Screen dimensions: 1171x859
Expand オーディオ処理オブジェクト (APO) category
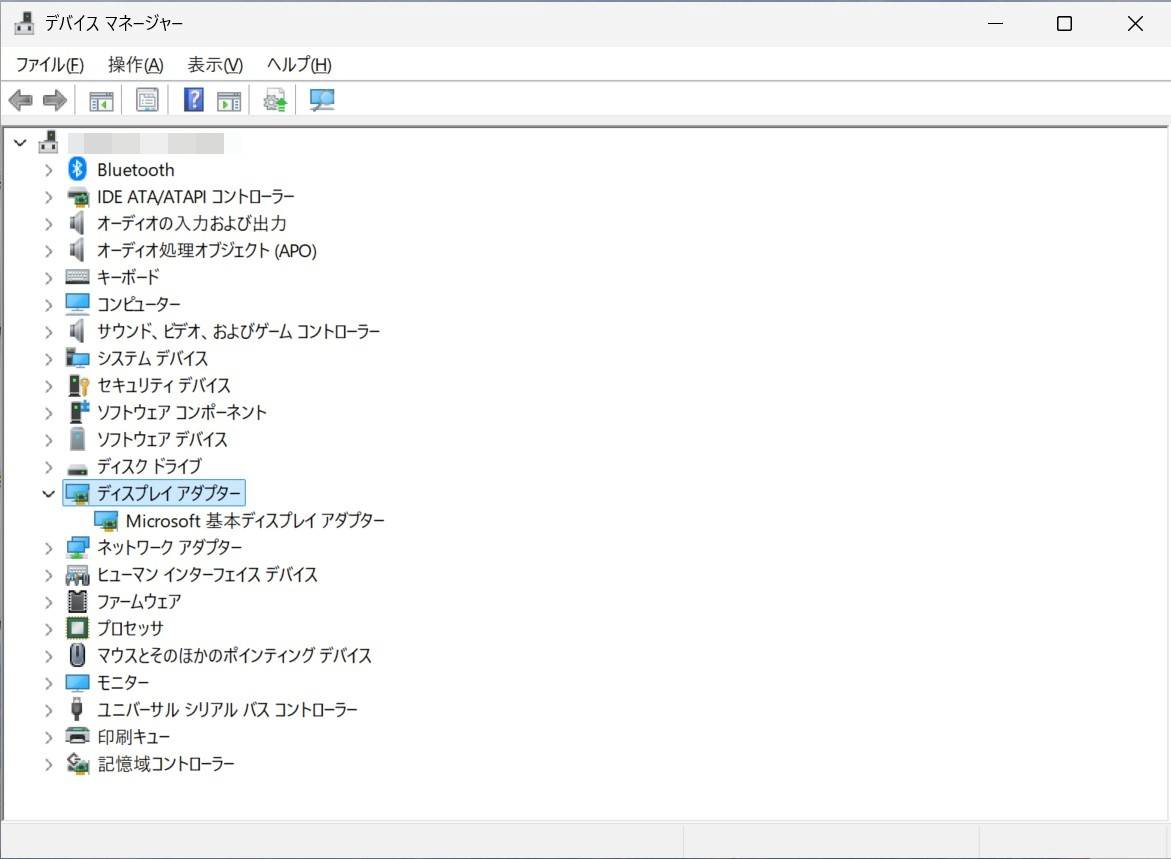point(49,251)
